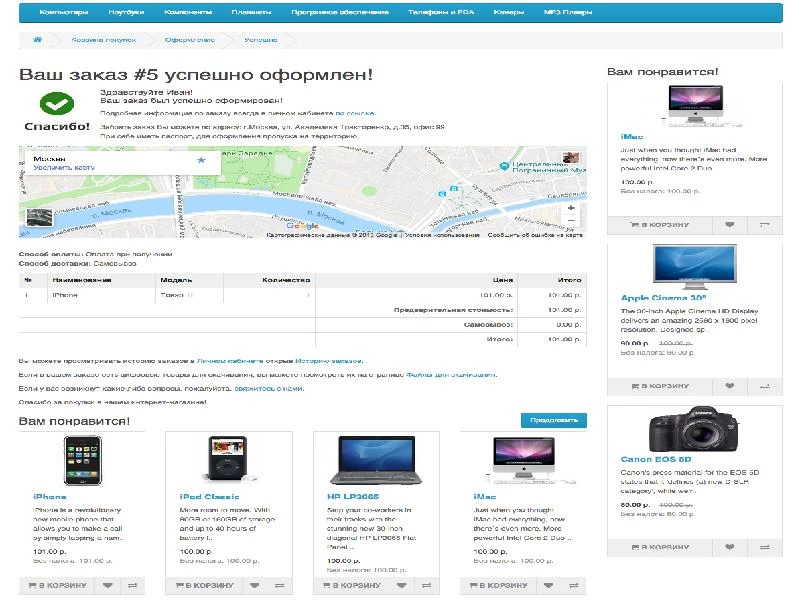Screen dimensions: 800x600
Task: Go to Корзина покупок breadcrumb
Action: click(x=104, y=40)
